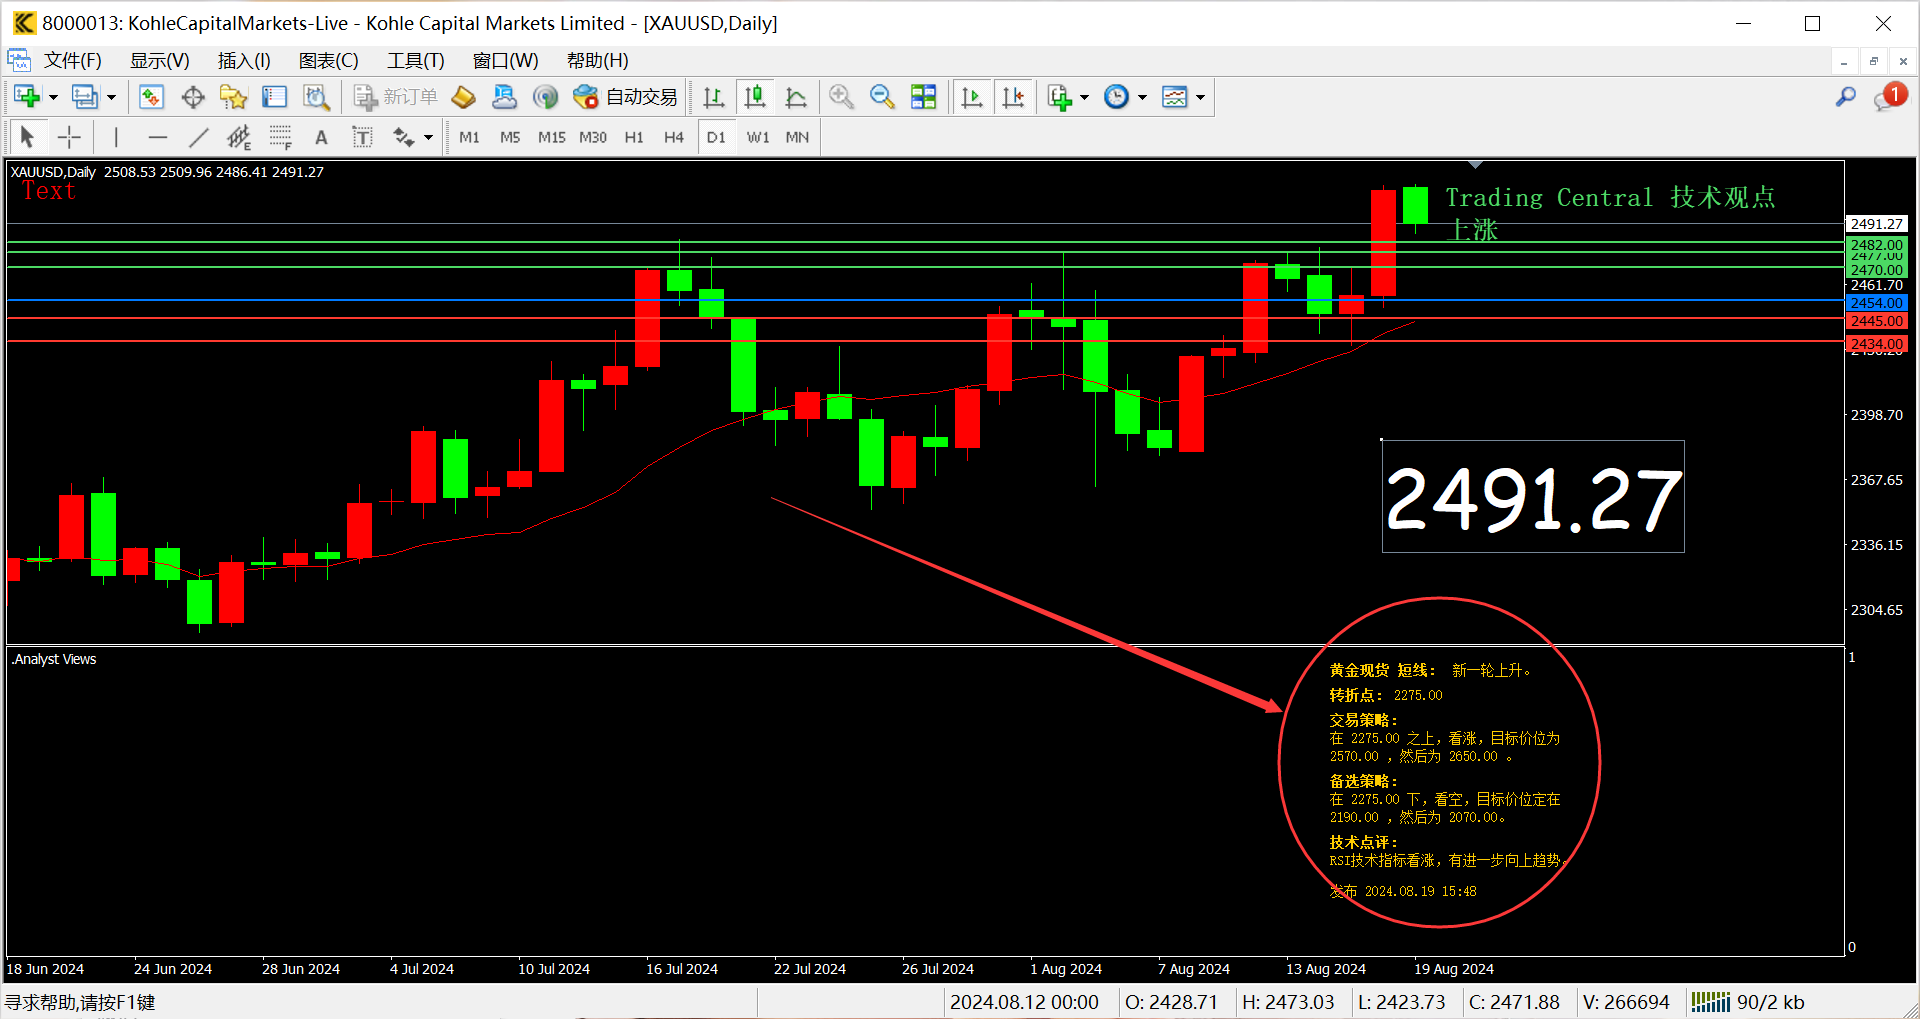
Task: Select the vertical line tool
Action: [116, 137]
